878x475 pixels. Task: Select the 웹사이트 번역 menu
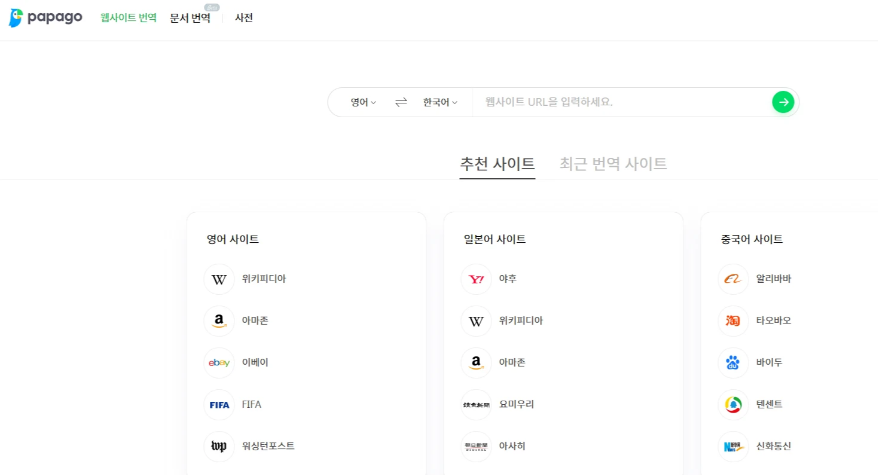point(128,18)
